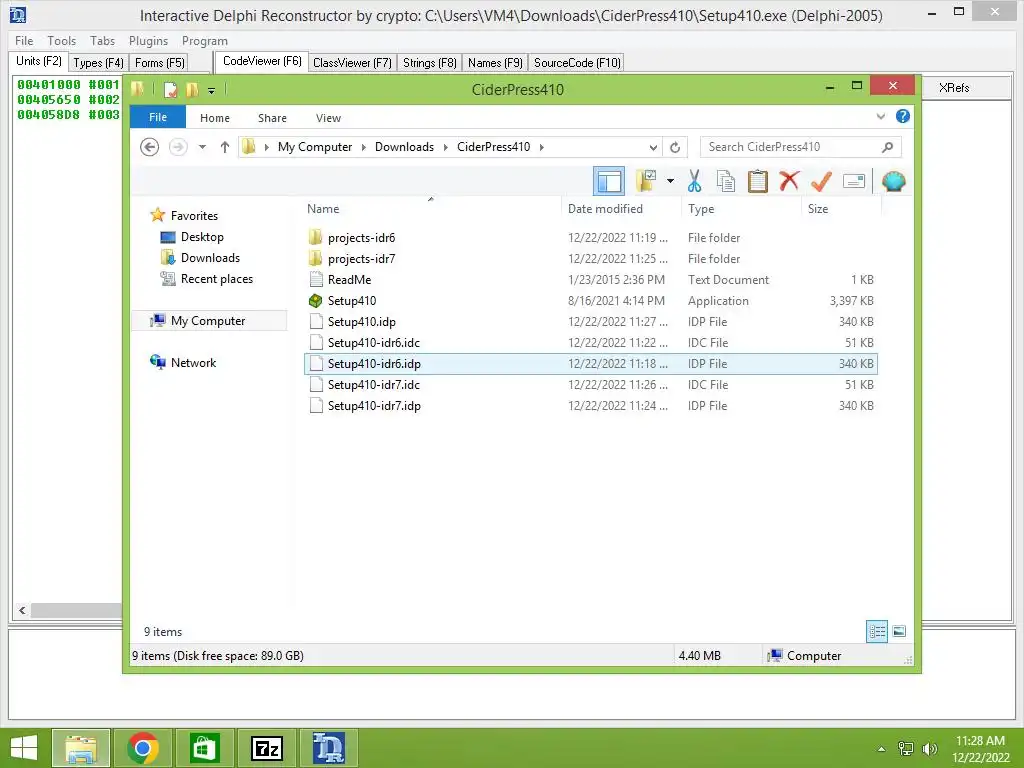Image resolution: width=1024 pixels, height=768 pixels.
Task: Open the IDR Plugins menu
Action: coord(148,40)
